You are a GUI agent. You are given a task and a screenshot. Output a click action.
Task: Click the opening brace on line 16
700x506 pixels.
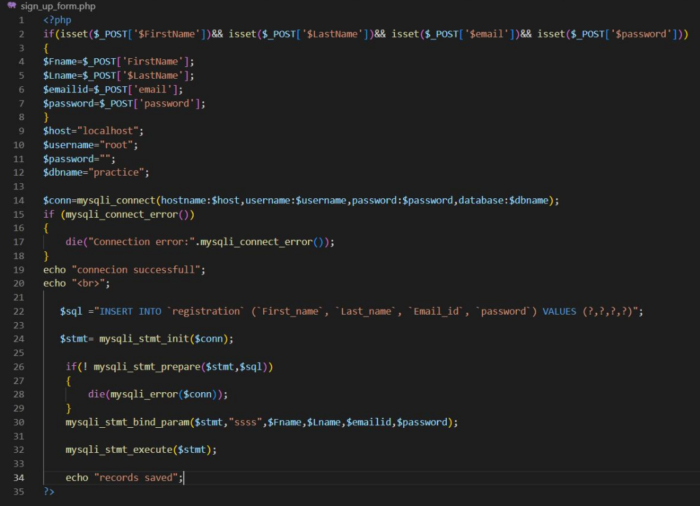coord(46,228)
